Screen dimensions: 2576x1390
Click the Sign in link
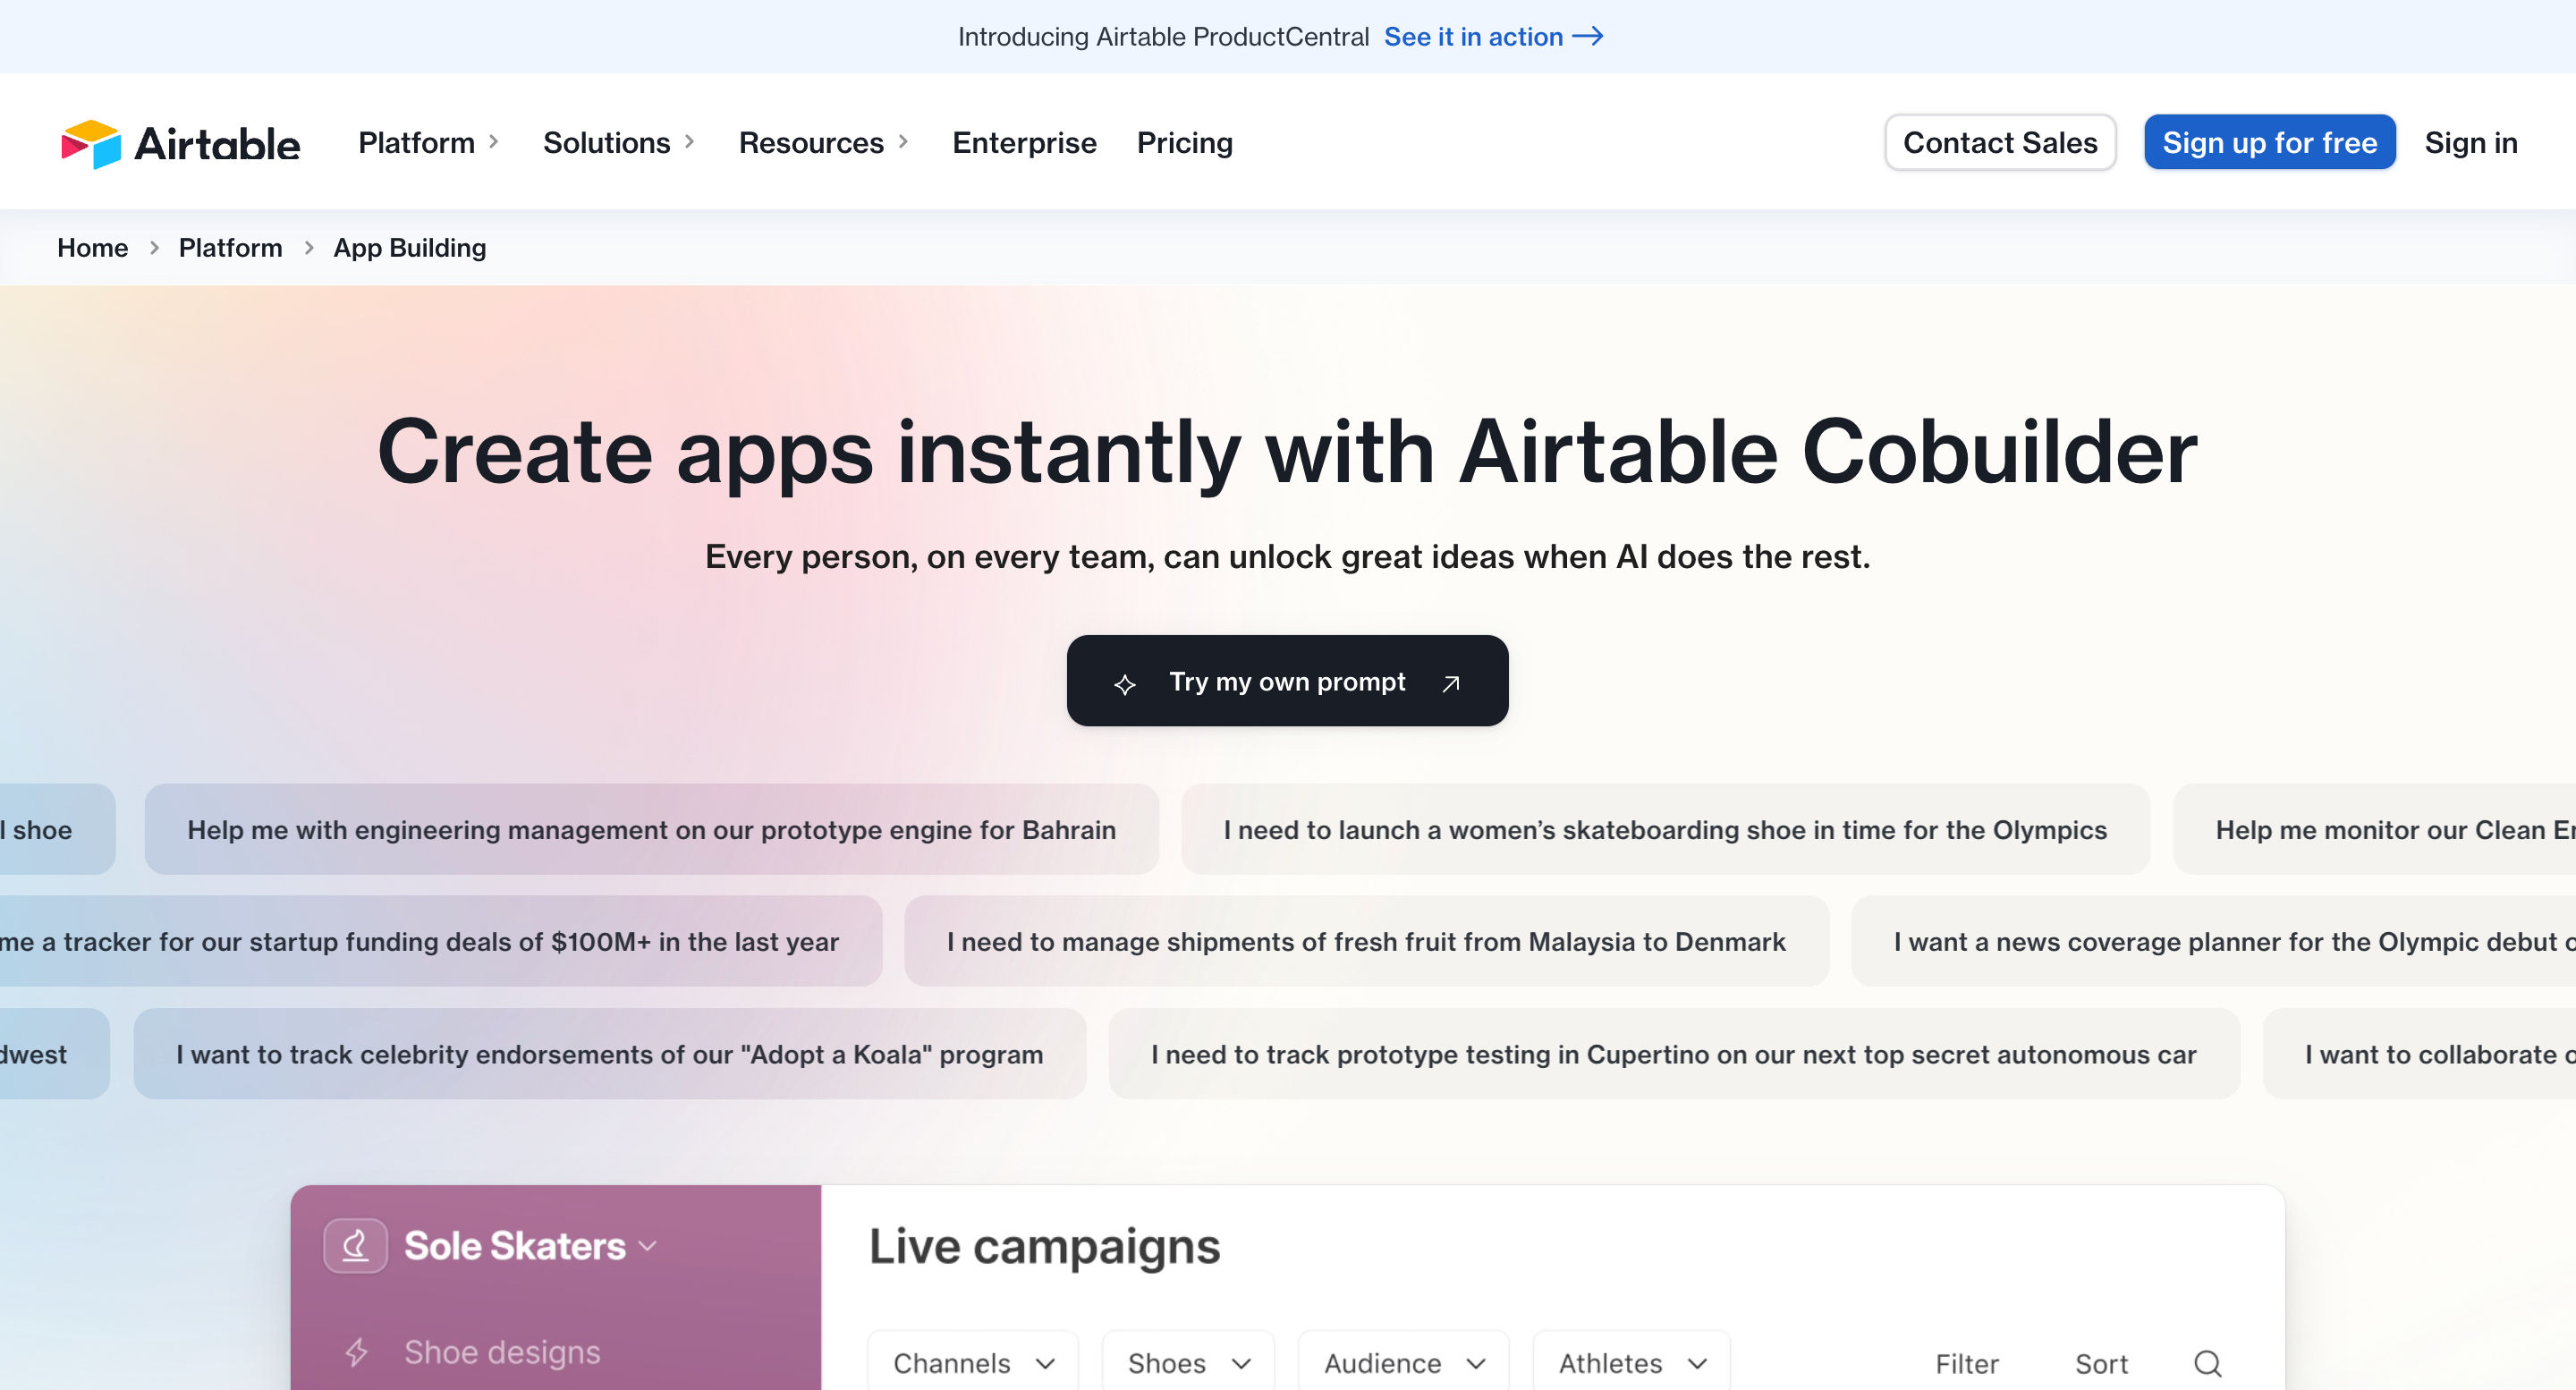pyautogui.click(x=2470, y=143)
